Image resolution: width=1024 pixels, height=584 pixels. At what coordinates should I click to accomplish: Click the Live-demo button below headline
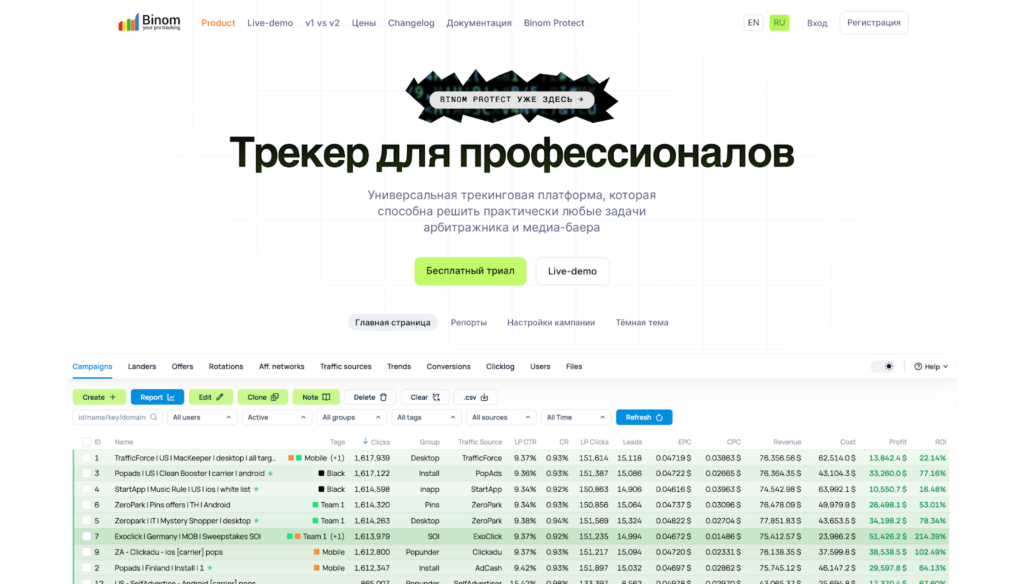pos(572,271)
